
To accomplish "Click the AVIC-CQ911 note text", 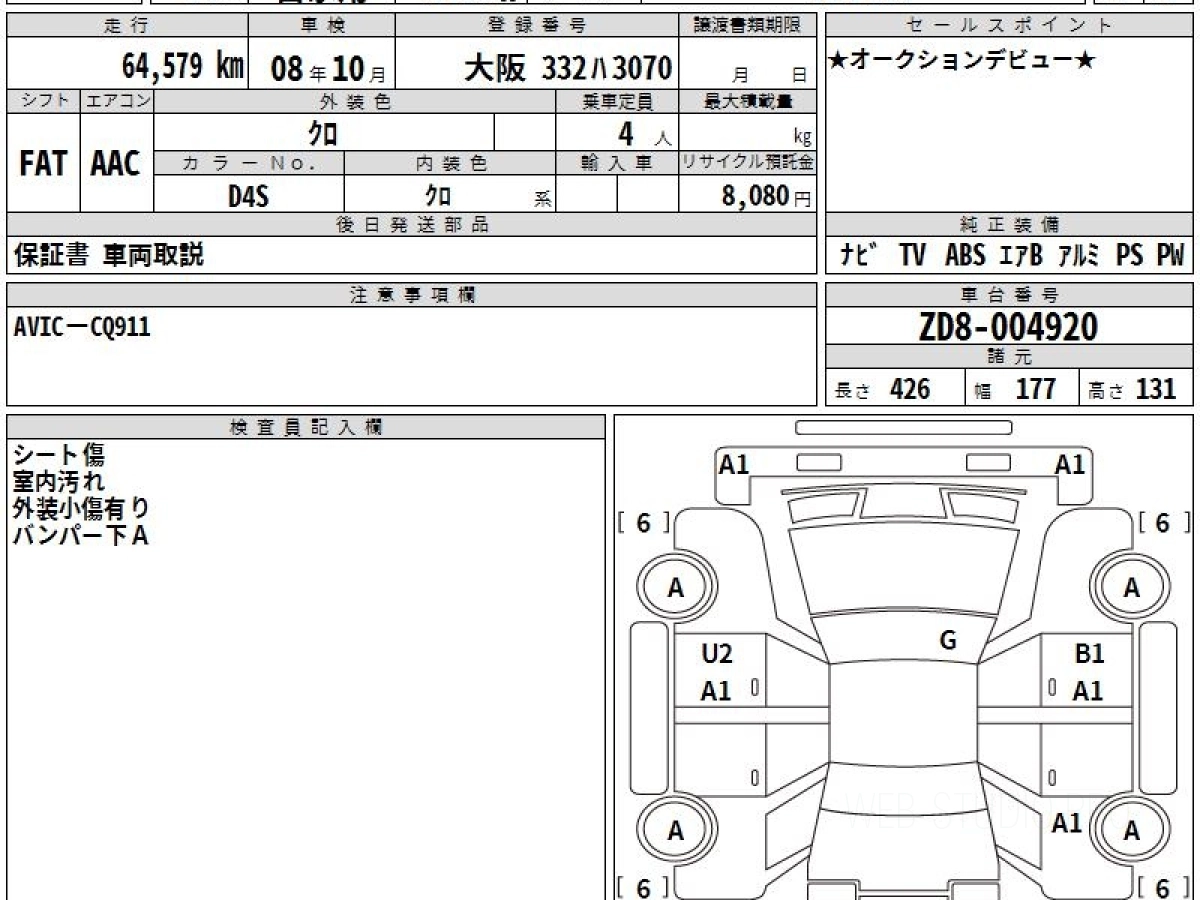I will (82, 326).
